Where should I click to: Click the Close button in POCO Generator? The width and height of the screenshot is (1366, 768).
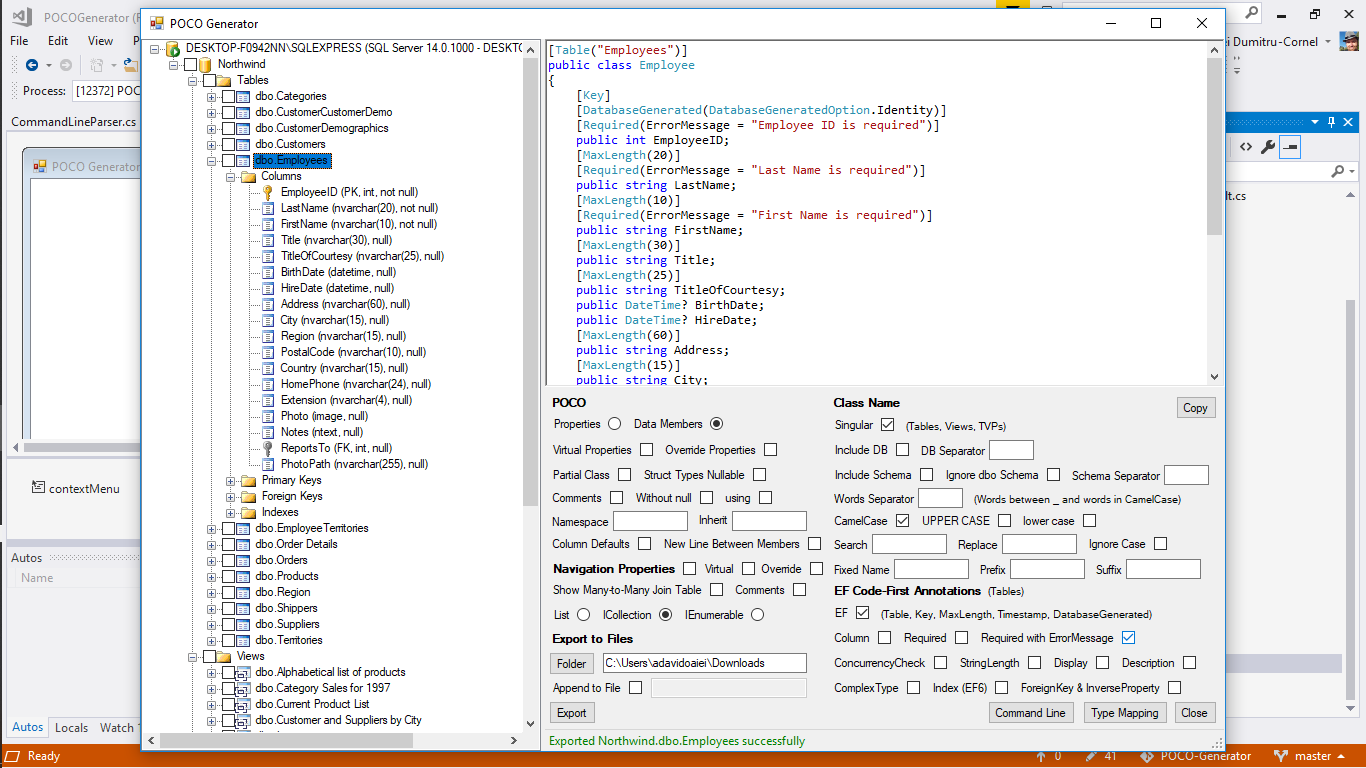(x=1194, y=713)
